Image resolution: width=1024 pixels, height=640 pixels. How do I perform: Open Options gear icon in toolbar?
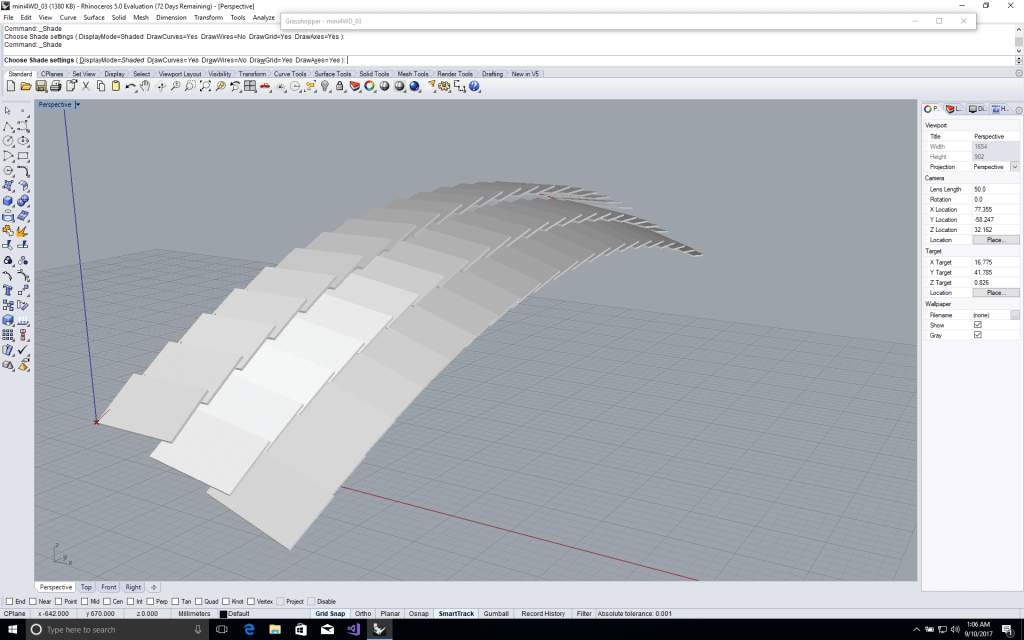[x=445, y=86]
